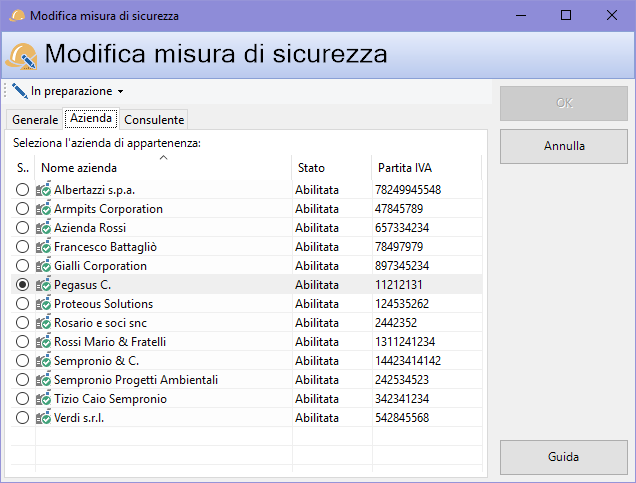Sort by the Stato column header
636x483 pixels.
click(331, 168)
